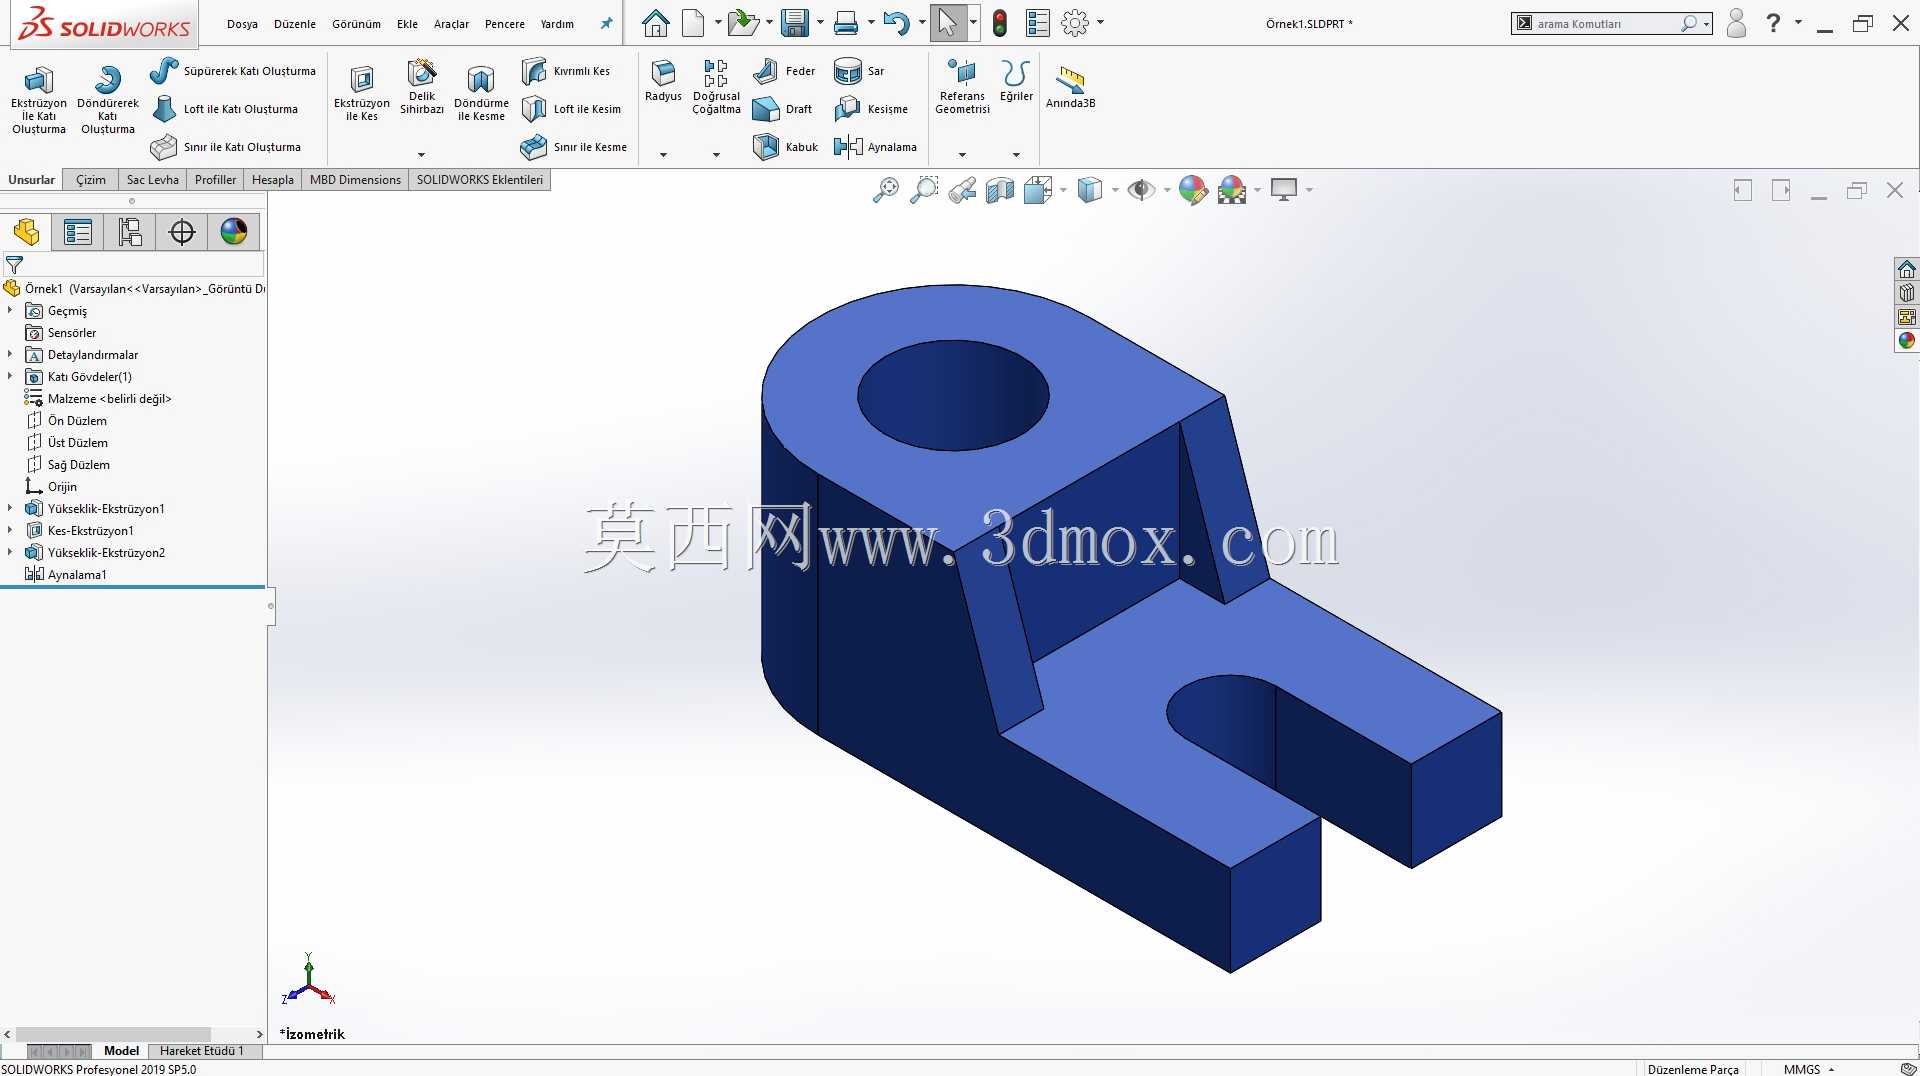Open the FeatureManager design tree tab
Image resolution: width=1920 pixels, height=1076 pixels.
26,232
